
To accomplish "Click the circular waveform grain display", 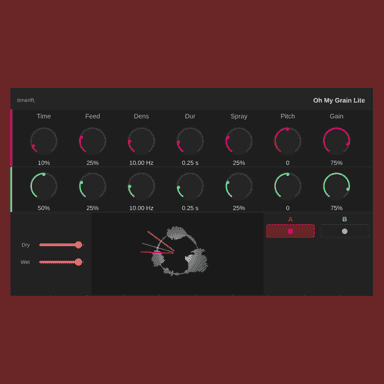I will click(177, 254).
